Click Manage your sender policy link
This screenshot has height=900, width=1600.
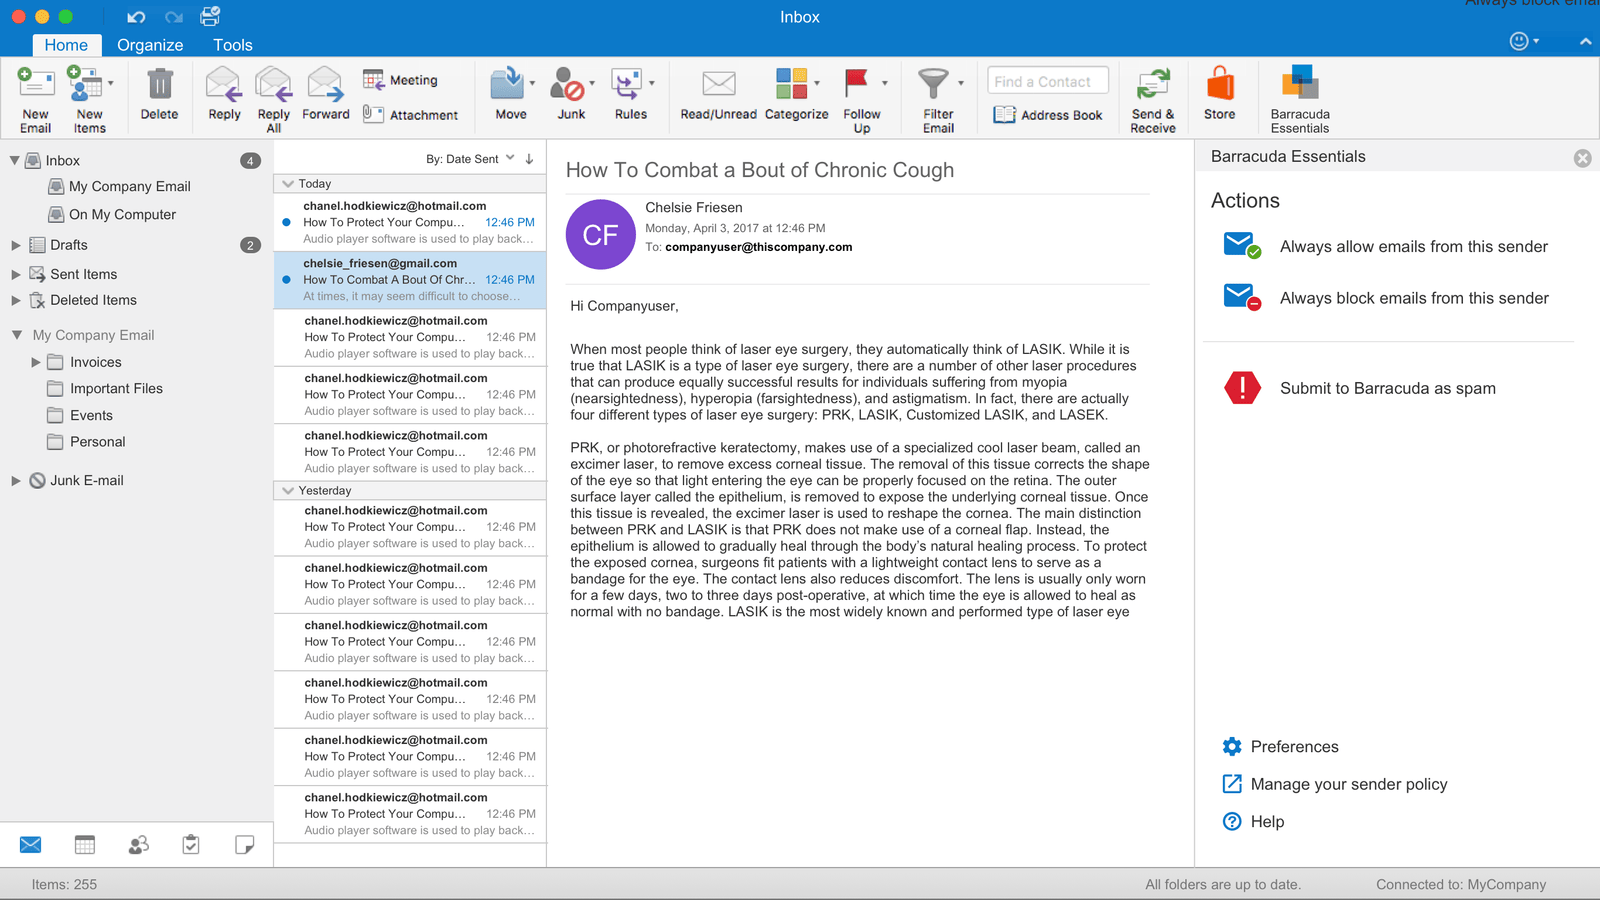click(1348, 784)
